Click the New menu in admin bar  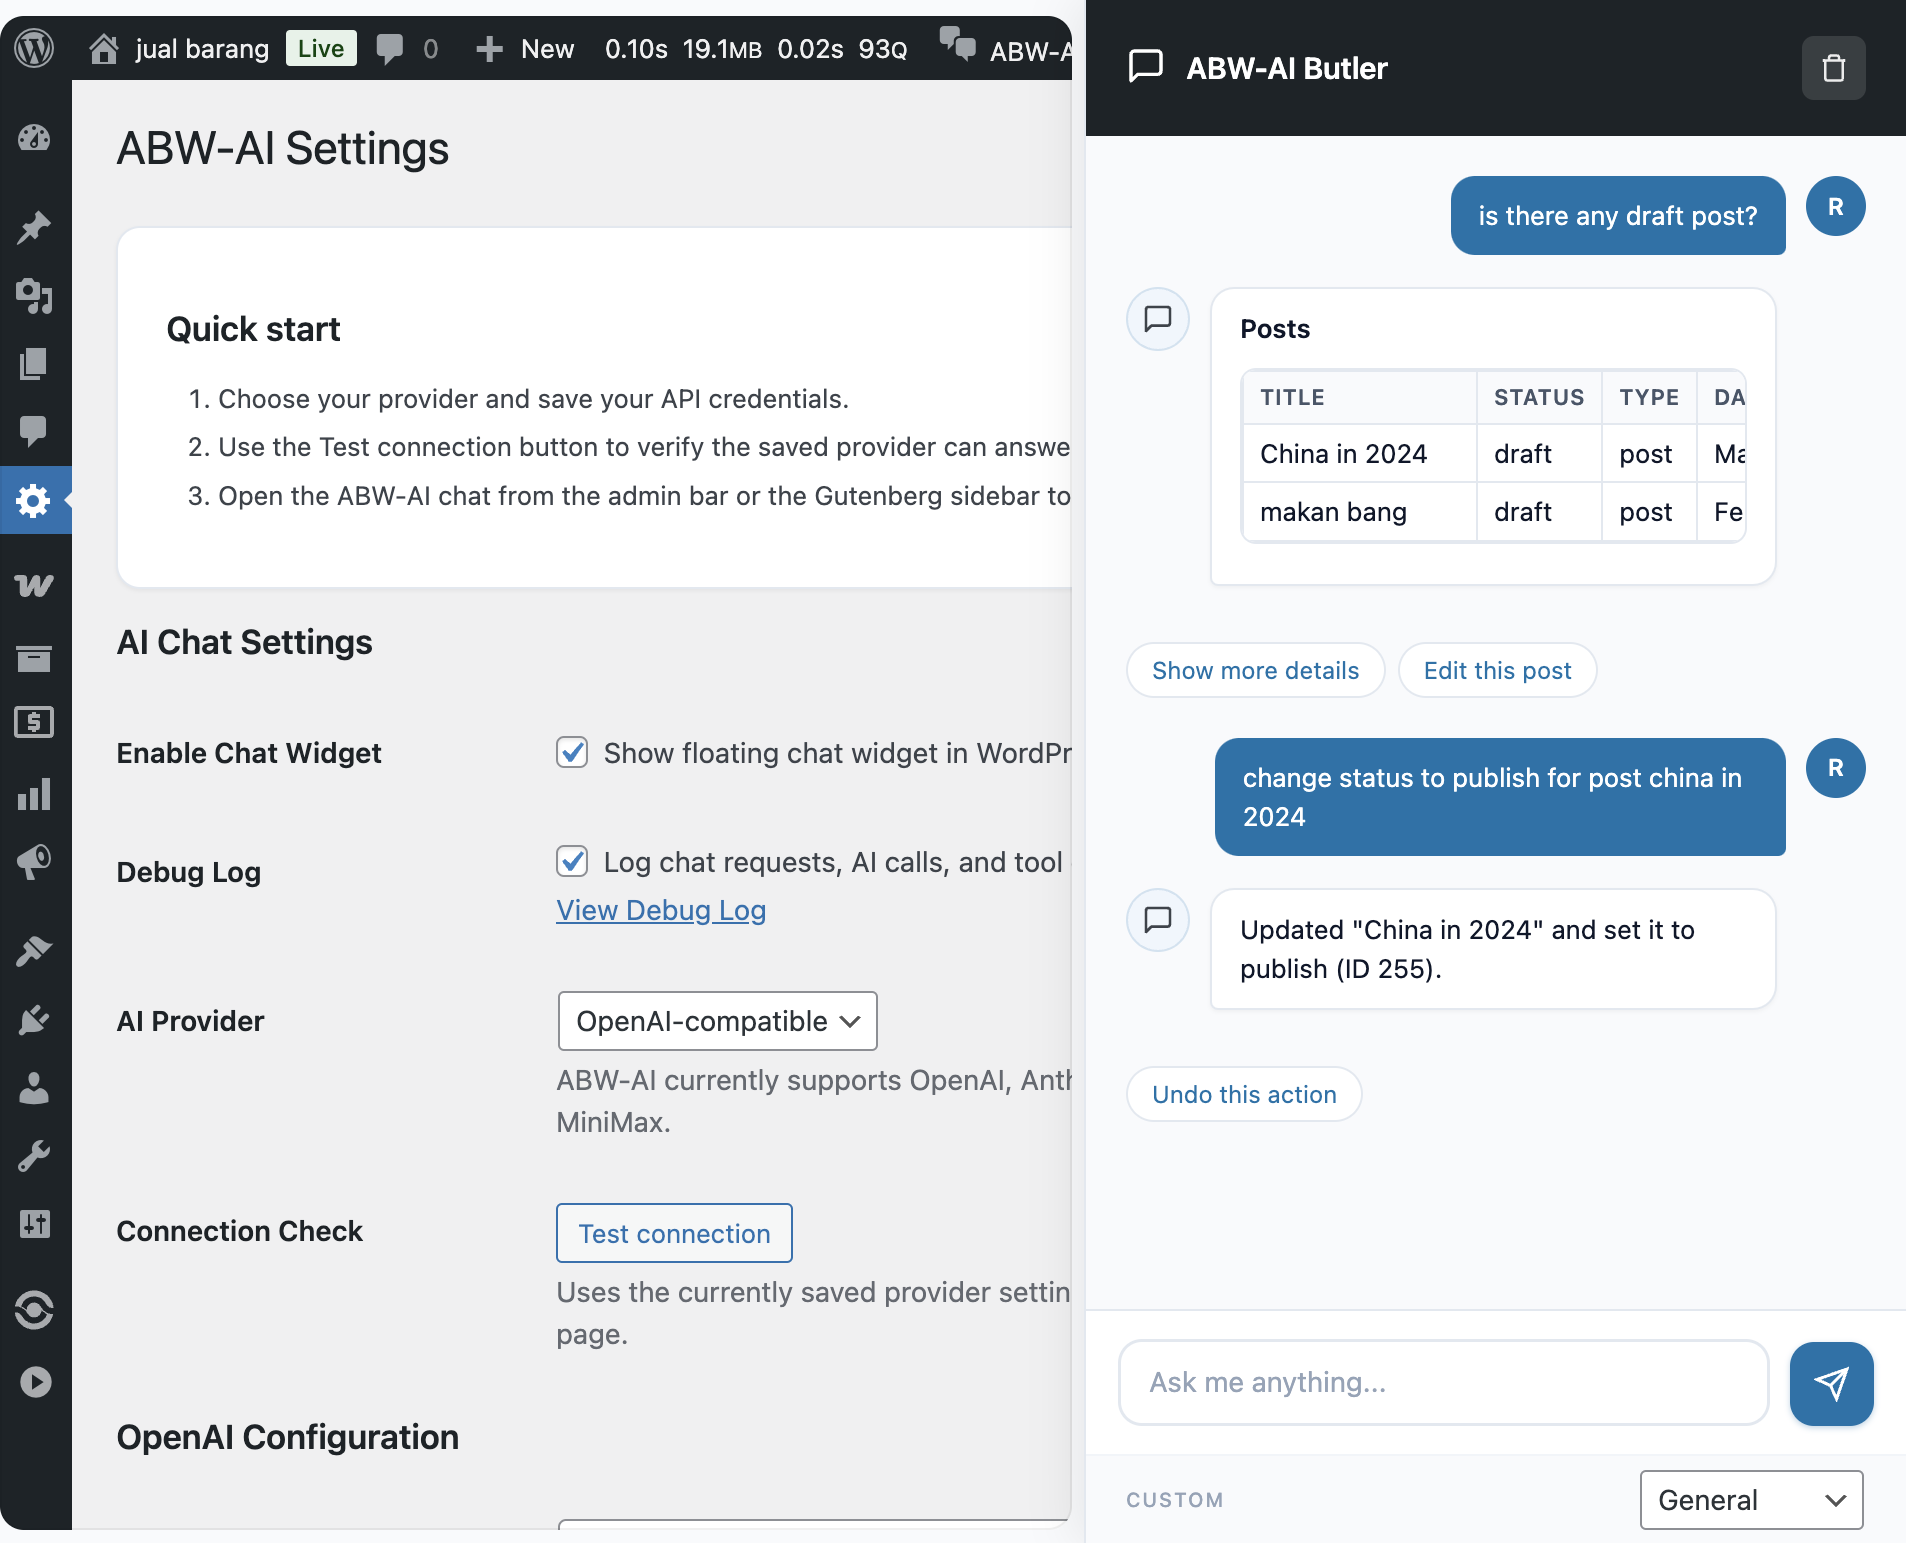526,48
